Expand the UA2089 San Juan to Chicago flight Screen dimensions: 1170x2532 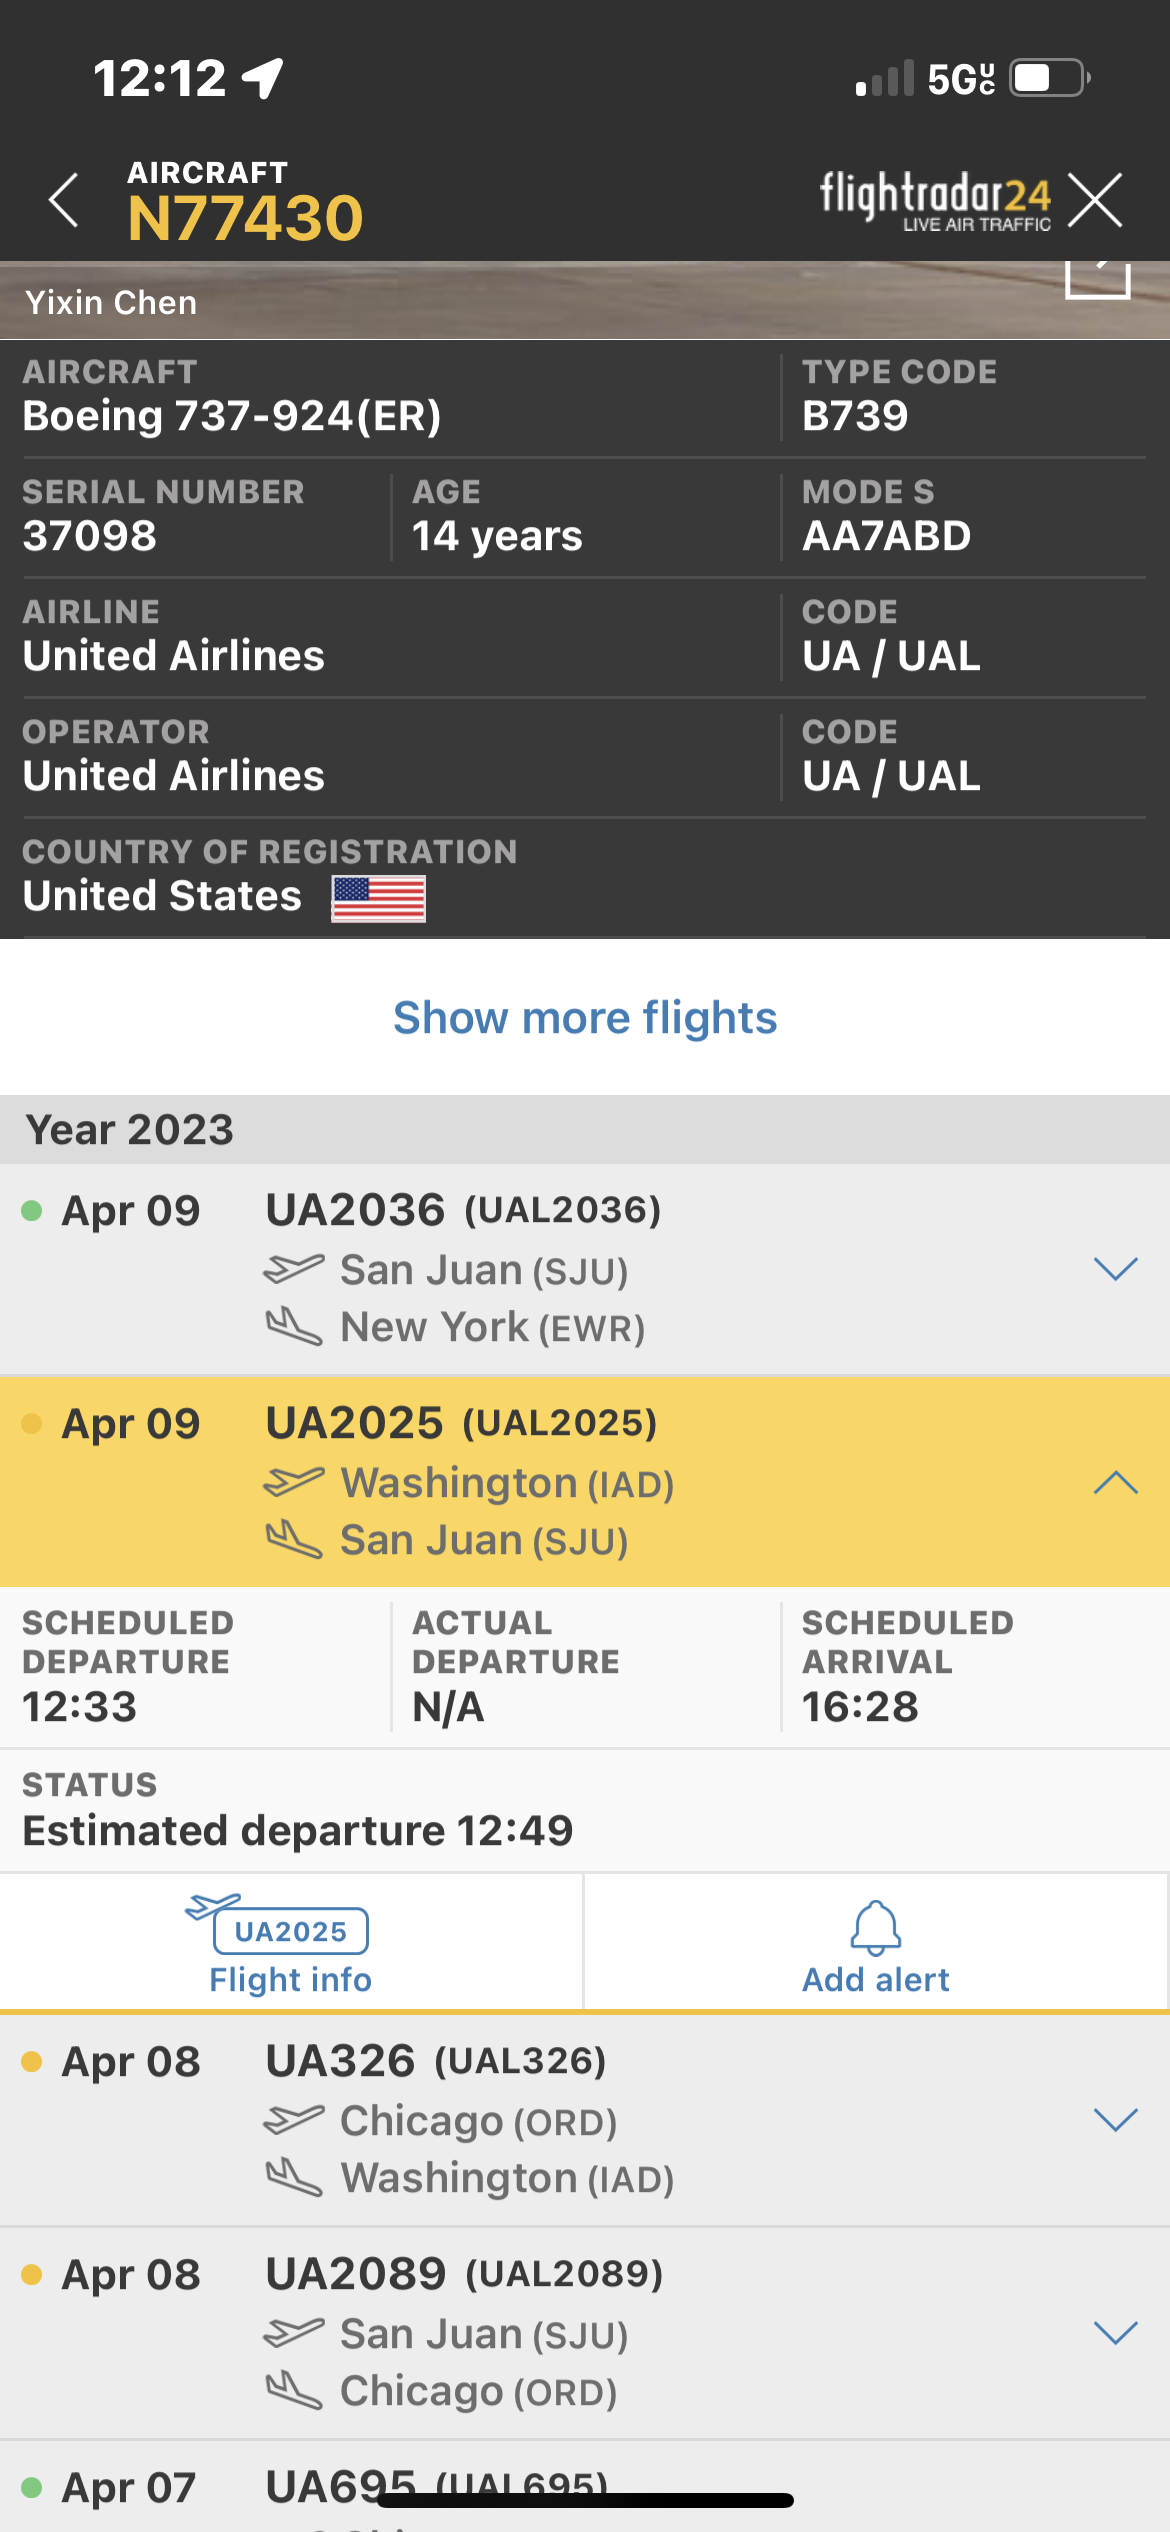(x=1115, y=2333)
